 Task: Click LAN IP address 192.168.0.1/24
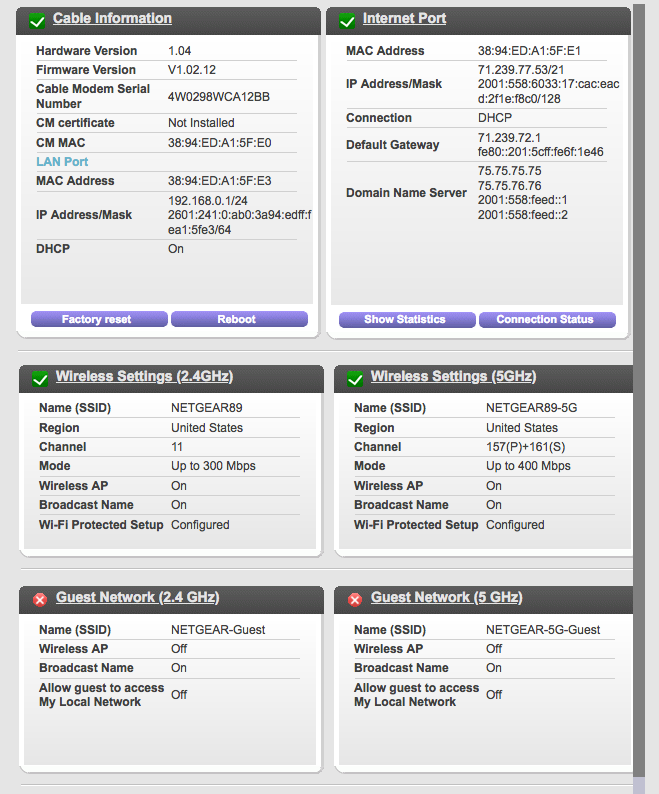[208, 201]
